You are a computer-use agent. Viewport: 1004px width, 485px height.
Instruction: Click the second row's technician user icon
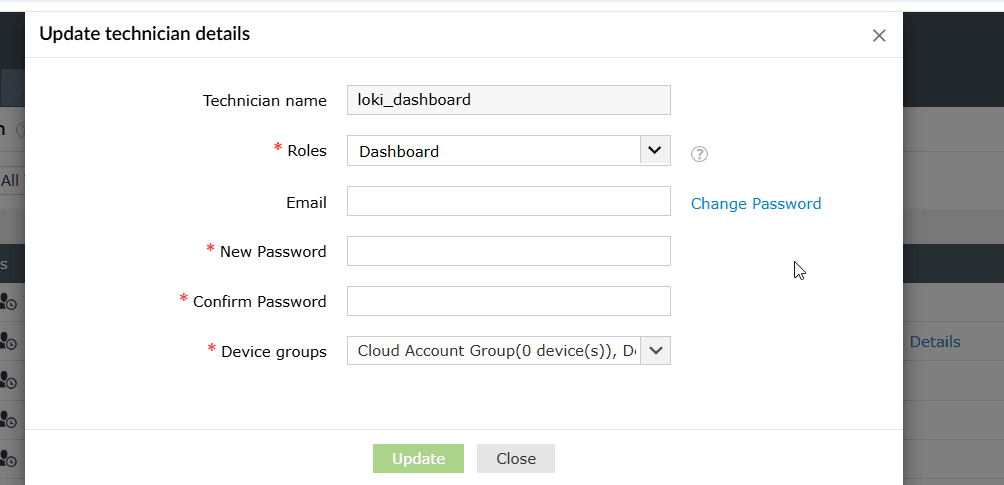pyautogui.click(x=8, y=341)
